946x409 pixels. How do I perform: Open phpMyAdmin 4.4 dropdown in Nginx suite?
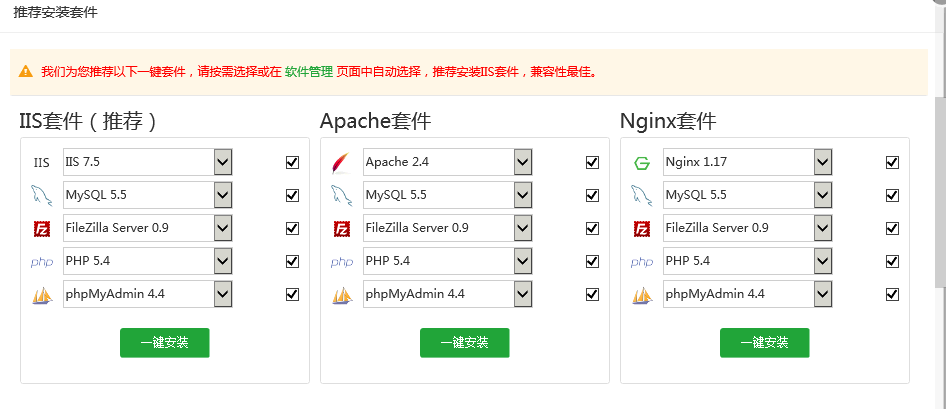(748, 294)
